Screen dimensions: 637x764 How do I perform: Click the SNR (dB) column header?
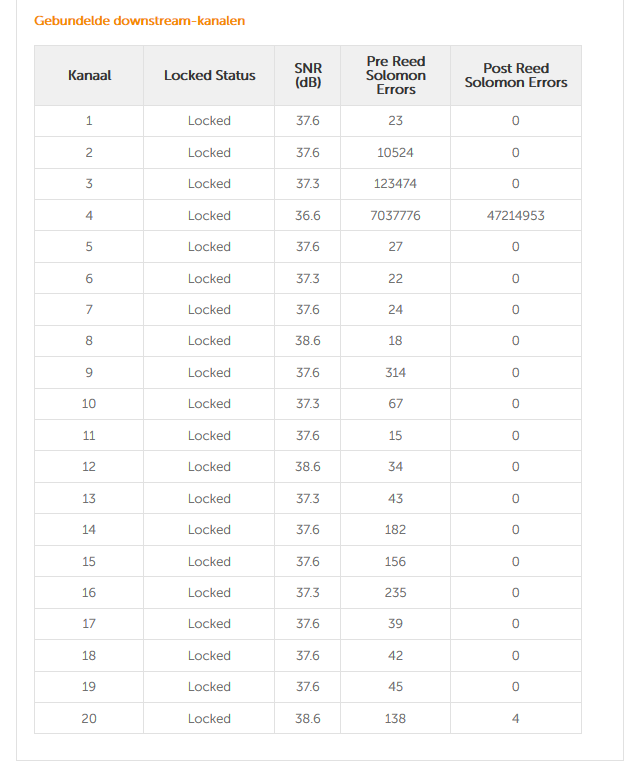tap(307, 75)
